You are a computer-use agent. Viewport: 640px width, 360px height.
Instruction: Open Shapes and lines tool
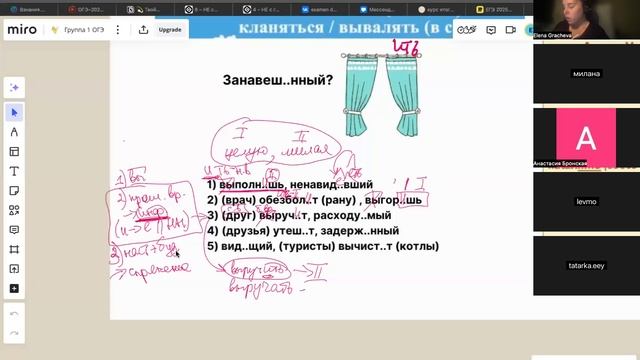pos(14,210)
